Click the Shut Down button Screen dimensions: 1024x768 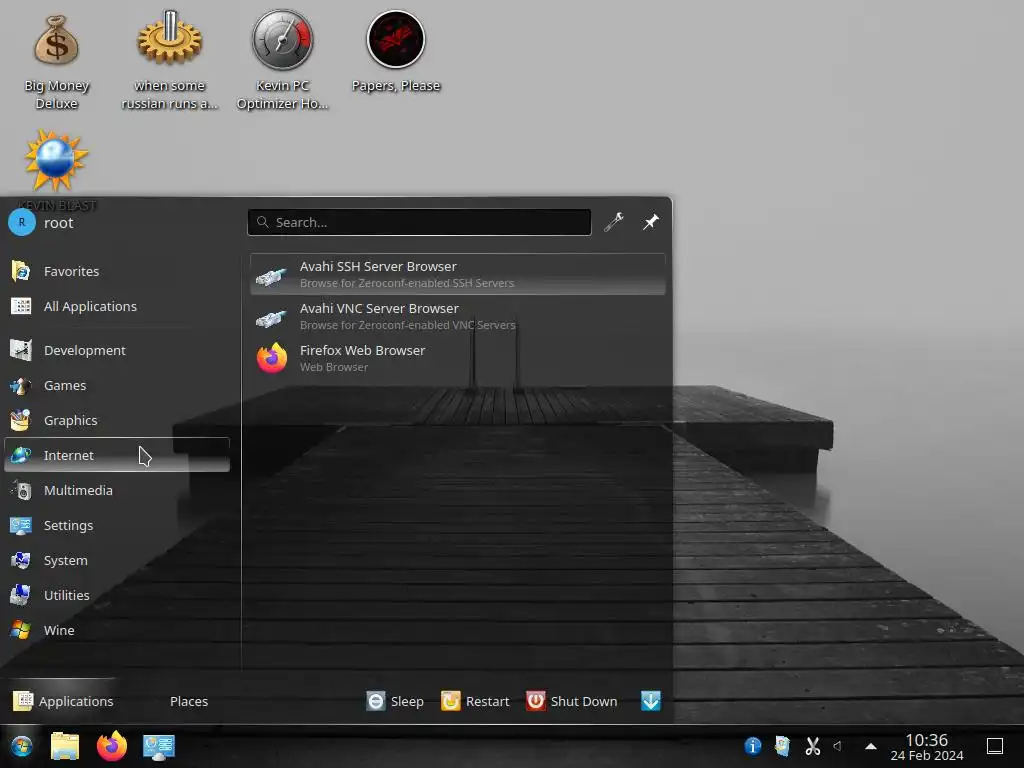coord(571,701)
